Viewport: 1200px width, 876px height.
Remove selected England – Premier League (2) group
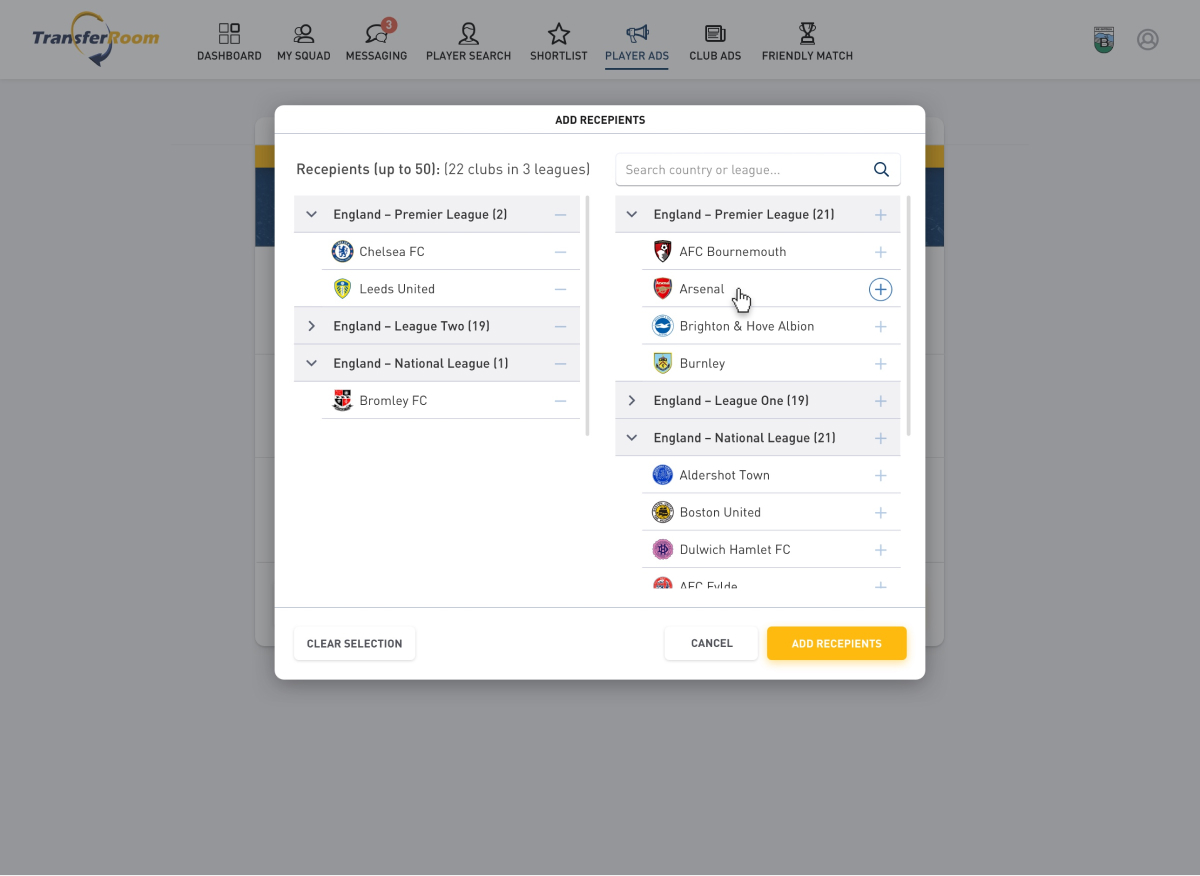pos(560,215)
